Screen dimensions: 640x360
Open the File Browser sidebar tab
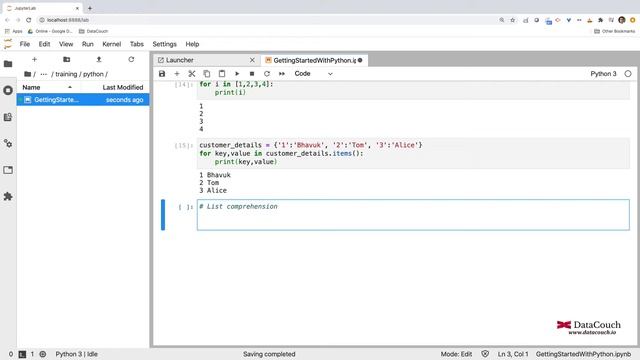[8, 64]
